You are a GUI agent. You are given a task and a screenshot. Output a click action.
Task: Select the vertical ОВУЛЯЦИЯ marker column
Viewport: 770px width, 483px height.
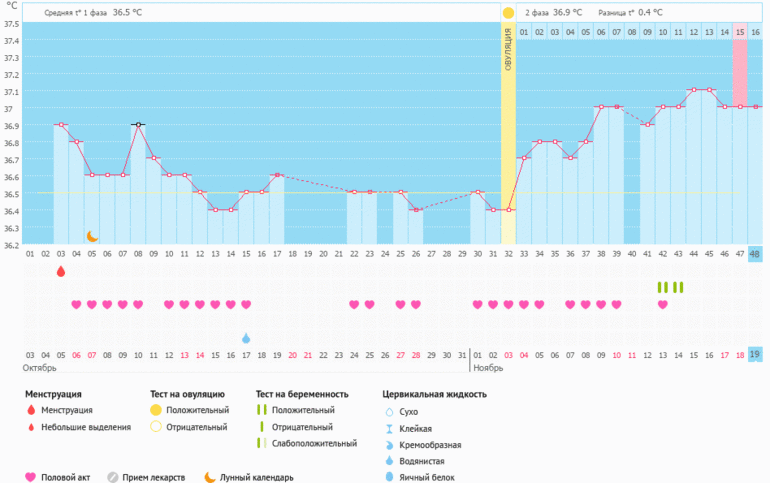click(x=508, y=130)
